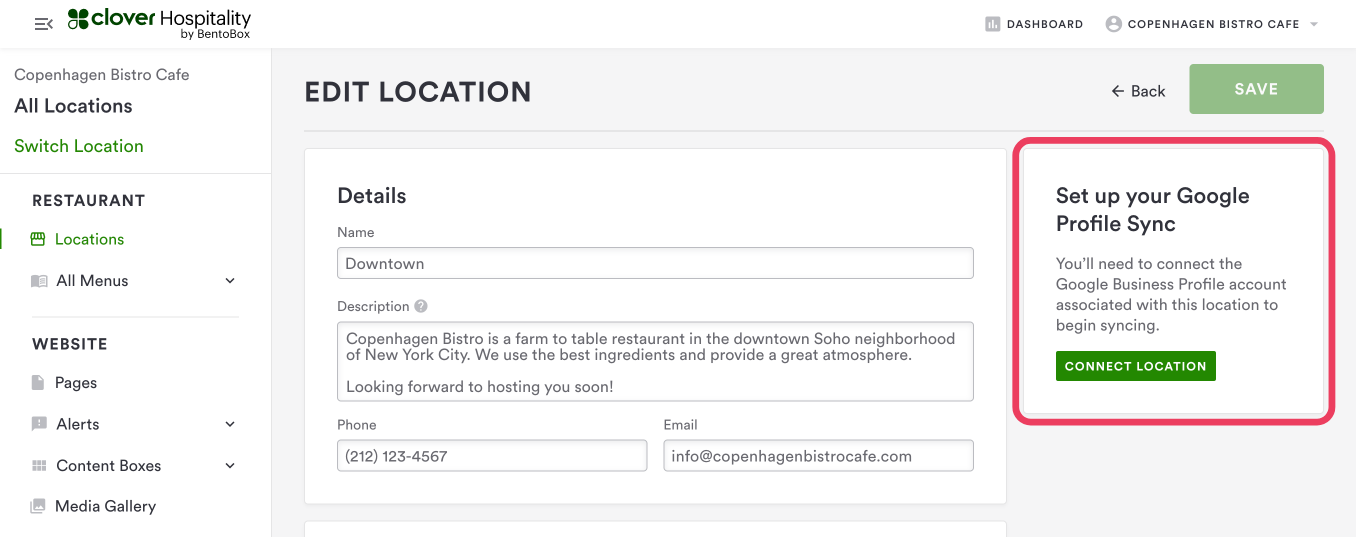The image size is (1356, 537).
Task: Click the account avatar icon
Action: 1113,24
